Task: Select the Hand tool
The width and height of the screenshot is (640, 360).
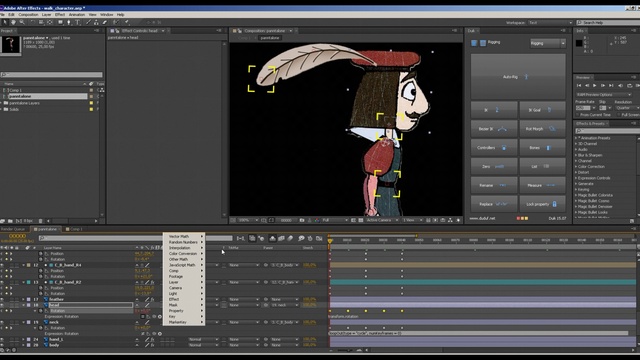Action: pyautogui.click(x=13, y=22)
